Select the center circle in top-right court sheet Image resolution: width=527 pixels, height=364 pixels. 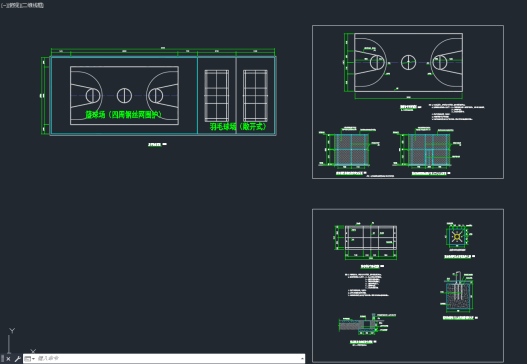coord(408,63)
